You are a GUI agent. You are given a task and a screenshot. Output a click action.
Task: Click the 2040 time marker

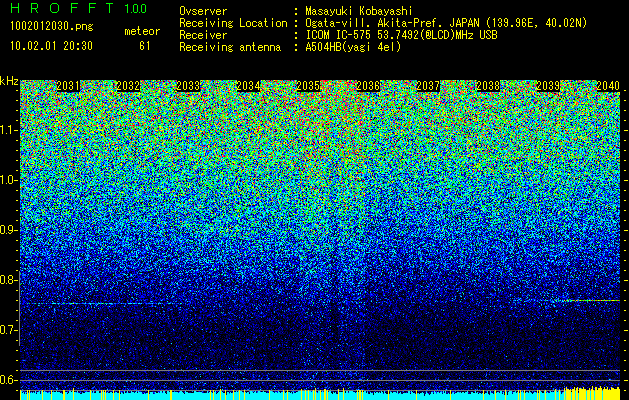point(608,86)
